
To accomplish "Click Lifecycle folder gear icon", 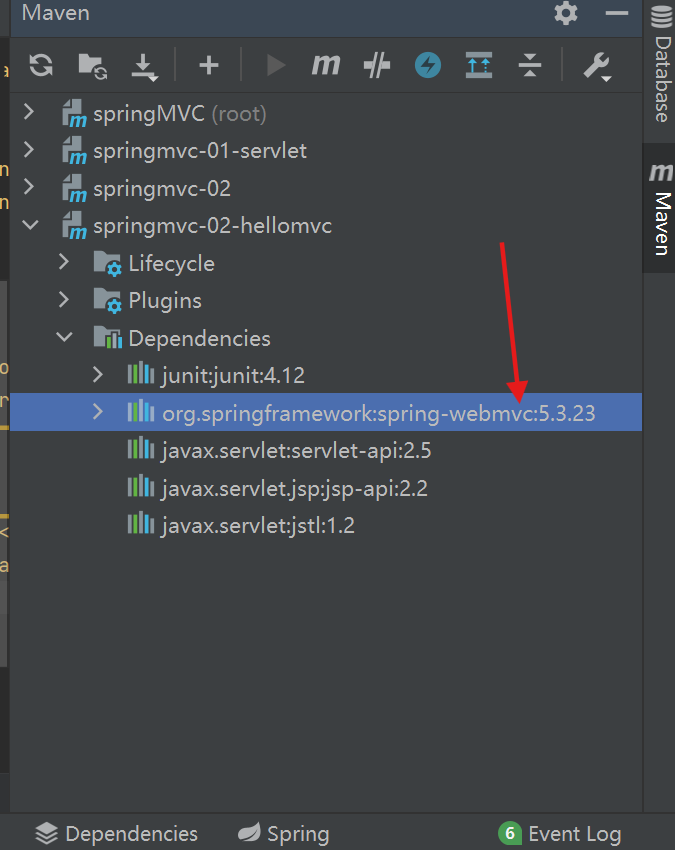I will tap(108, 263).
